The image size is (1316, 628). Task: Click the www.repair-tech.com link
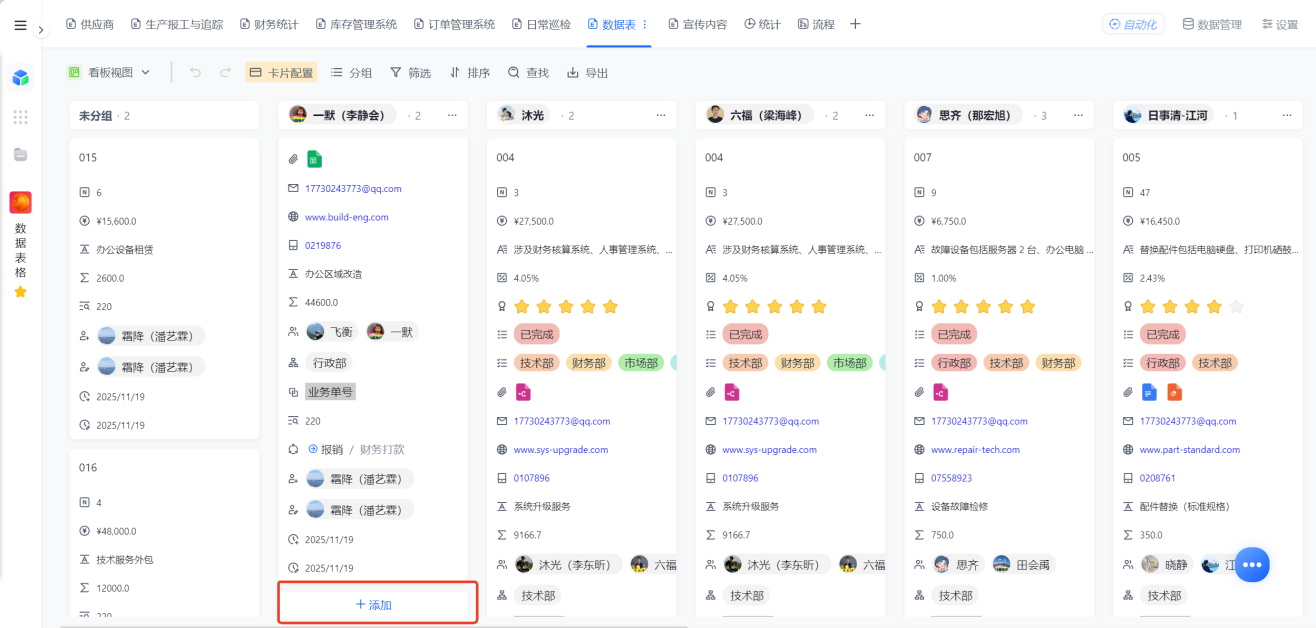coord(975,450)
